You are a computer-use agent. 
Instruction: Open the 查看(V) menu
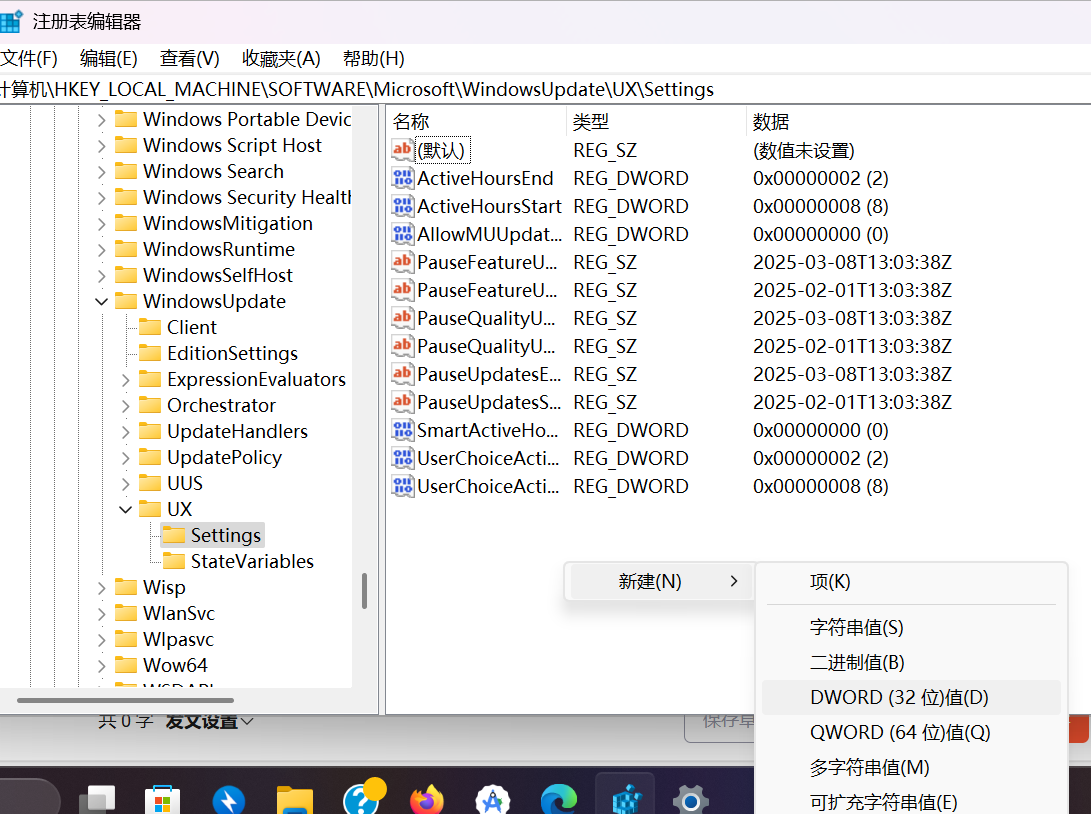pos(189,58)
